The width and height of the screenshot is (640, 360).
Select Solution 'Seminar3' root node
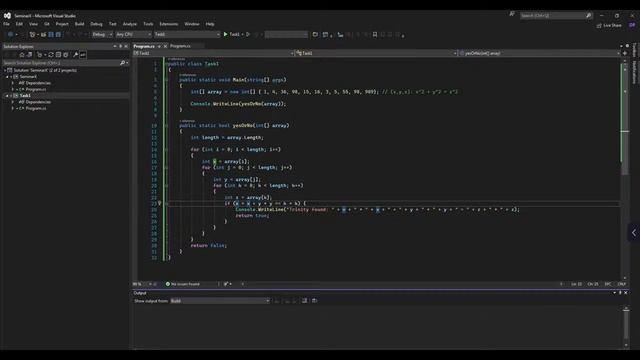[45, 70]
